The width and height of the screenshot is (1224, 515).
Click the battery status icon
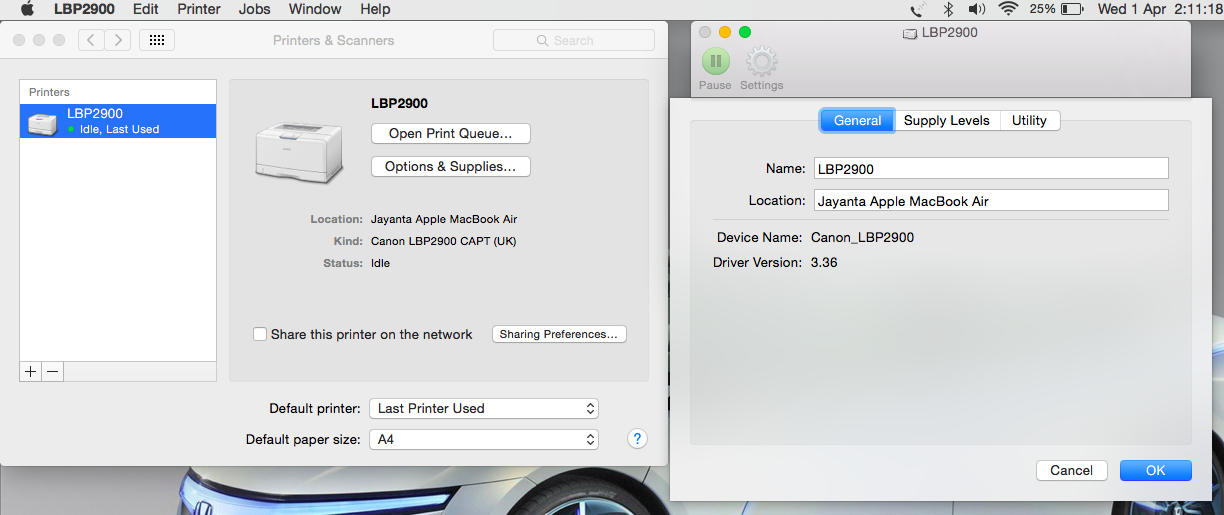(1072, 9)
